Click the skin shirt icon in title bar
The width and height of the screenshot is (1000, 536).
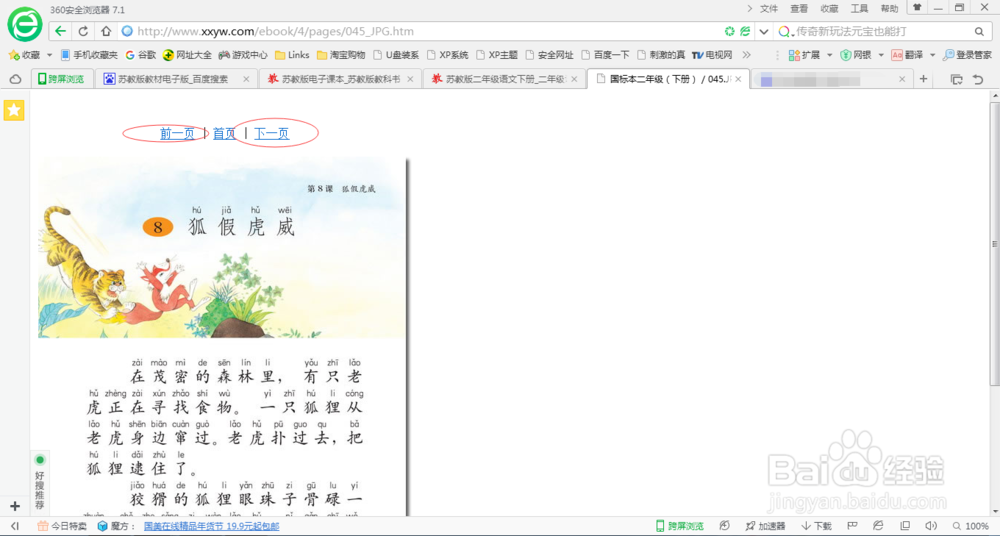[x=917, y=8]
